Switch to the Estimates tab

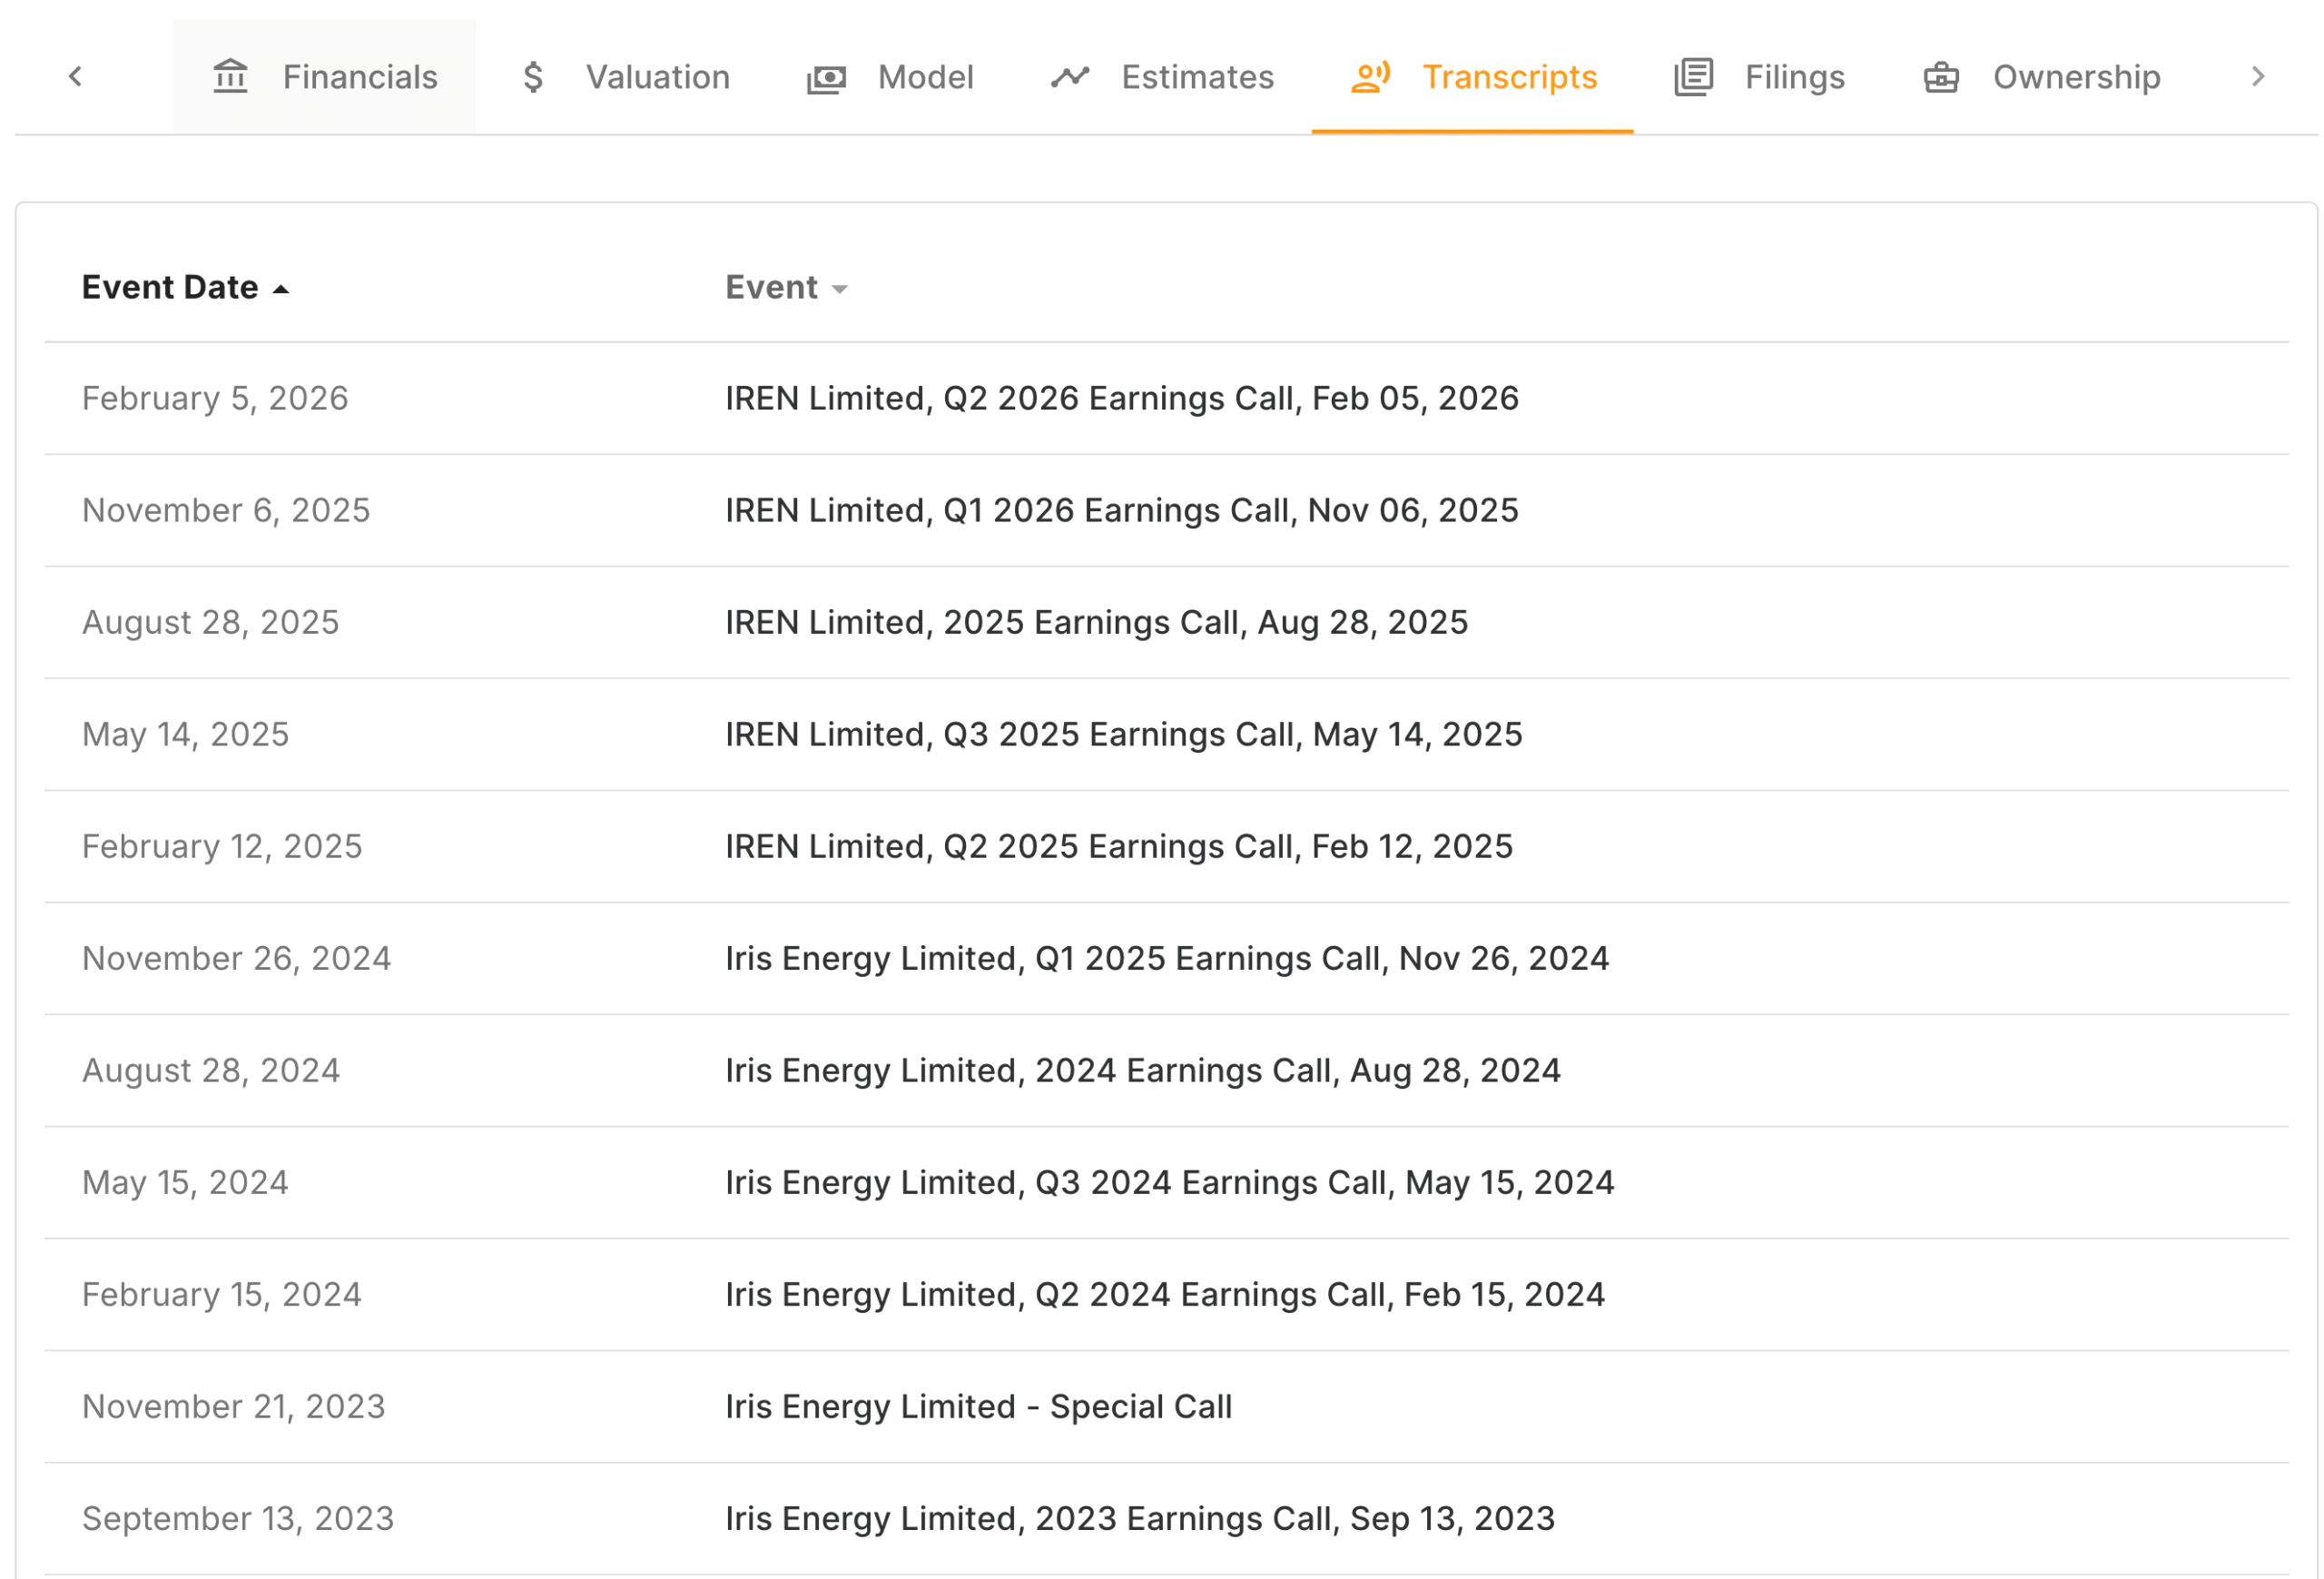pyautogui.click(x=1197, y=77)
